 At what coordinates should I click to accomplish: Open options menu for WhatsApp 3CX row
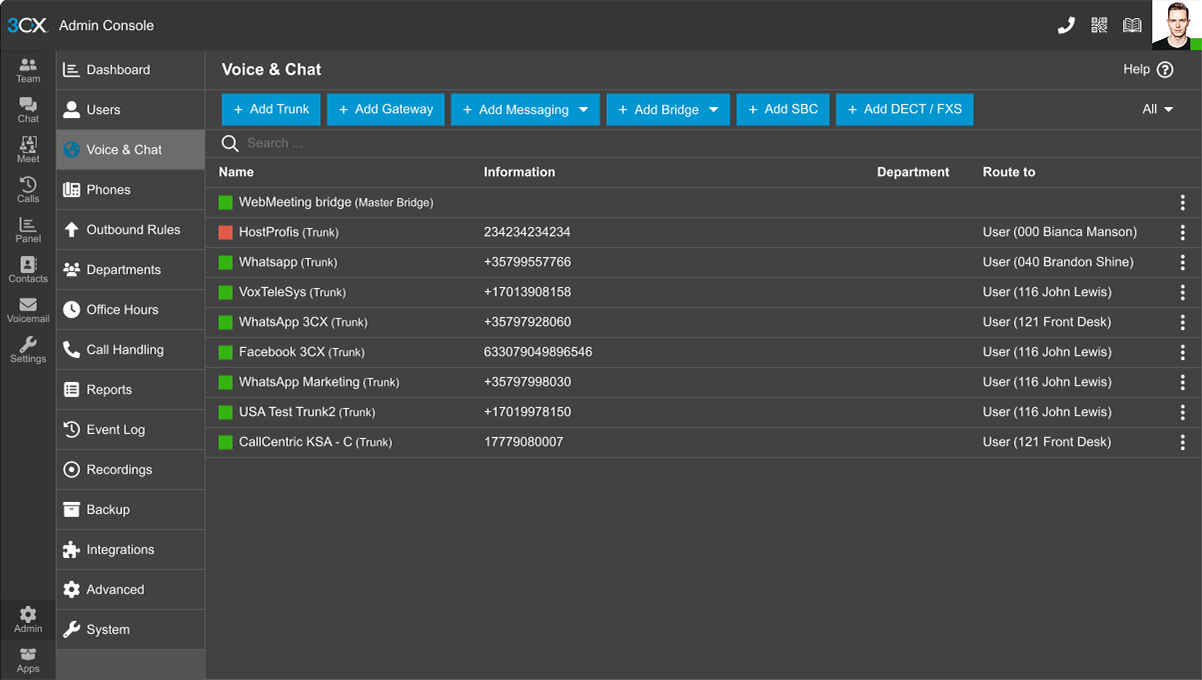[x=1182, y=322]
